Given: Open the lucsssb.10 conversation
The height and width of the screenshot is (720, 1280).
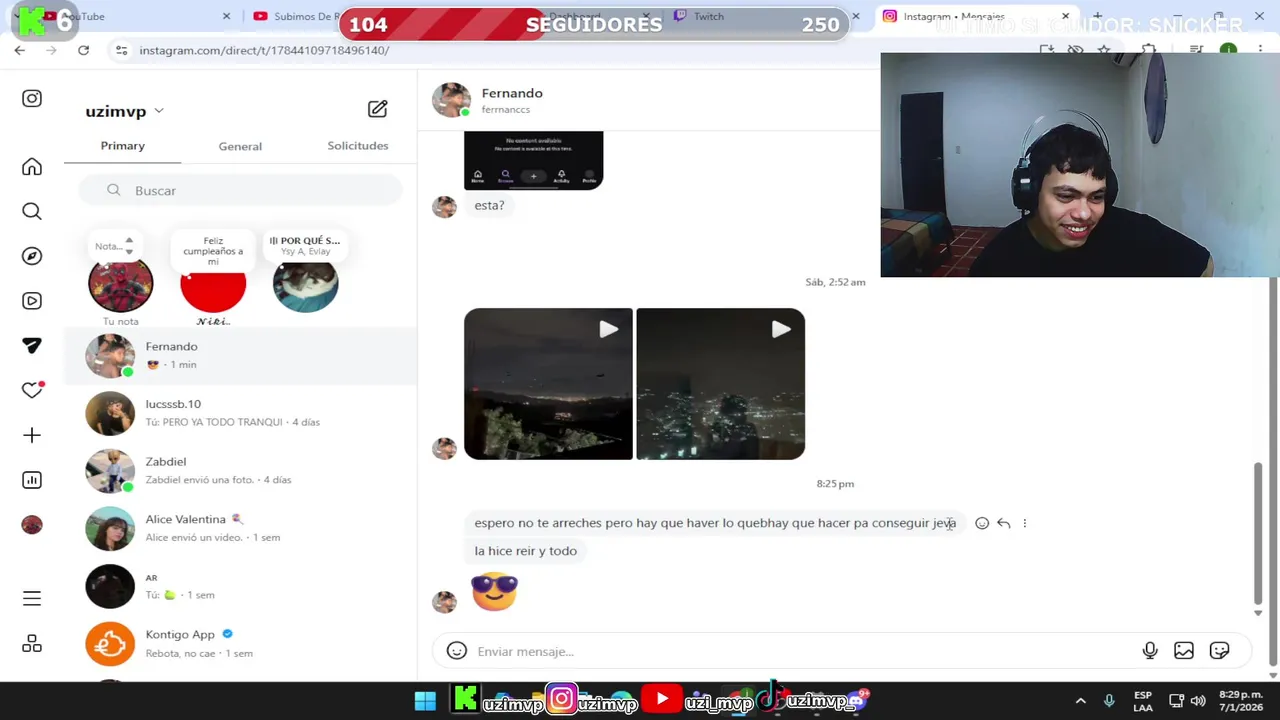Looking at the screenshot, I should pyautogui.click(x=240, y=413).
